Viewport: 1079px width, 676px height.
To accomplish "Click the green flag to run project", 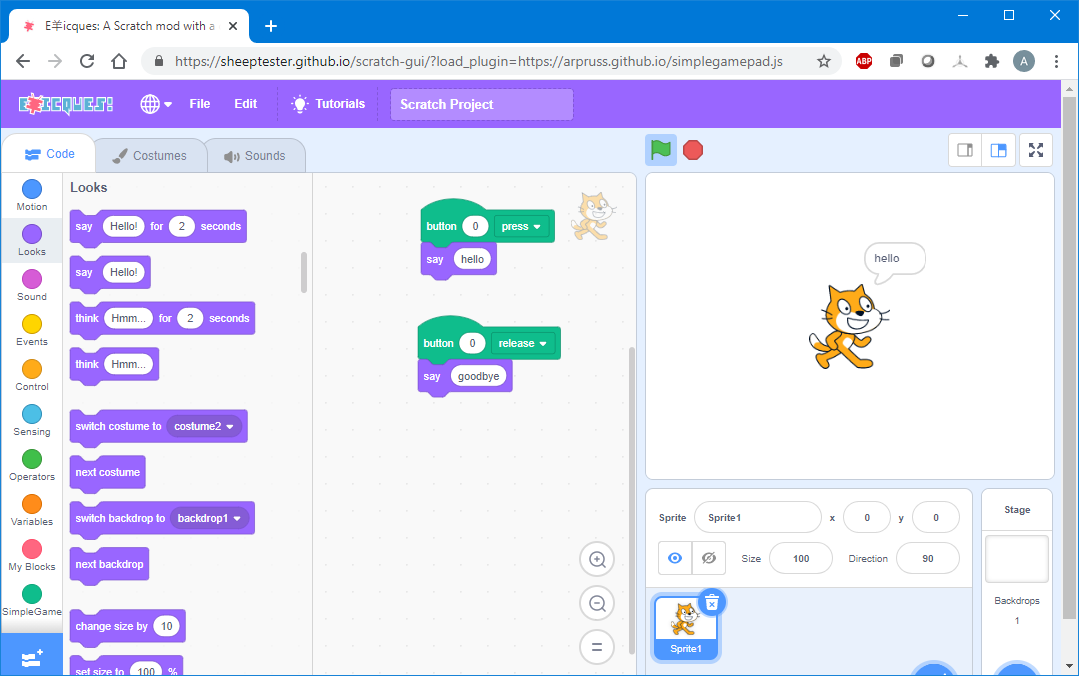I will (660, 149).
